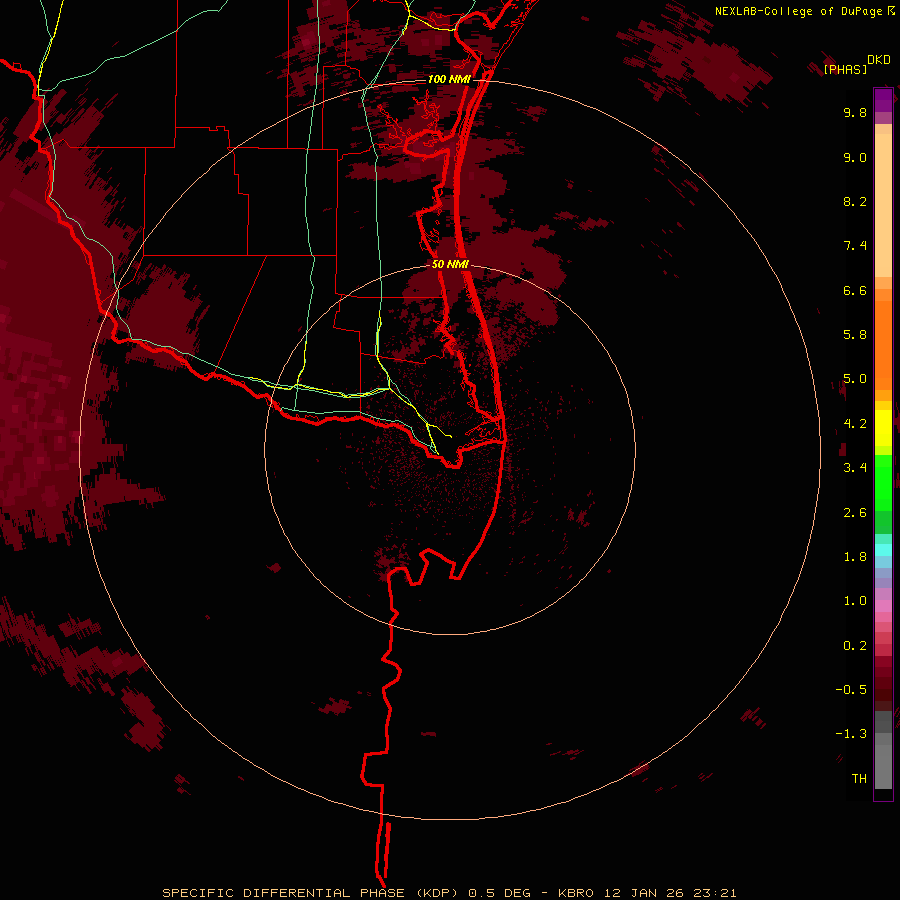
Task: Click the 23:21 timestamp text
Action: pos(713,893)
